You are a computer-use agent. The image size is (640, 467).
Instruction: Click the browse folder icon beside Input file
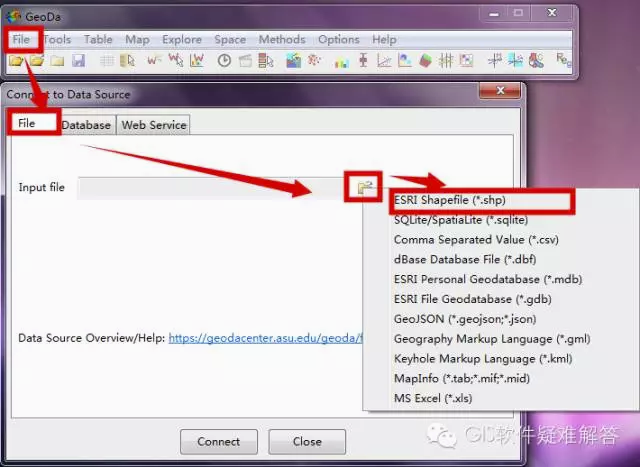[x=364, y=187]
